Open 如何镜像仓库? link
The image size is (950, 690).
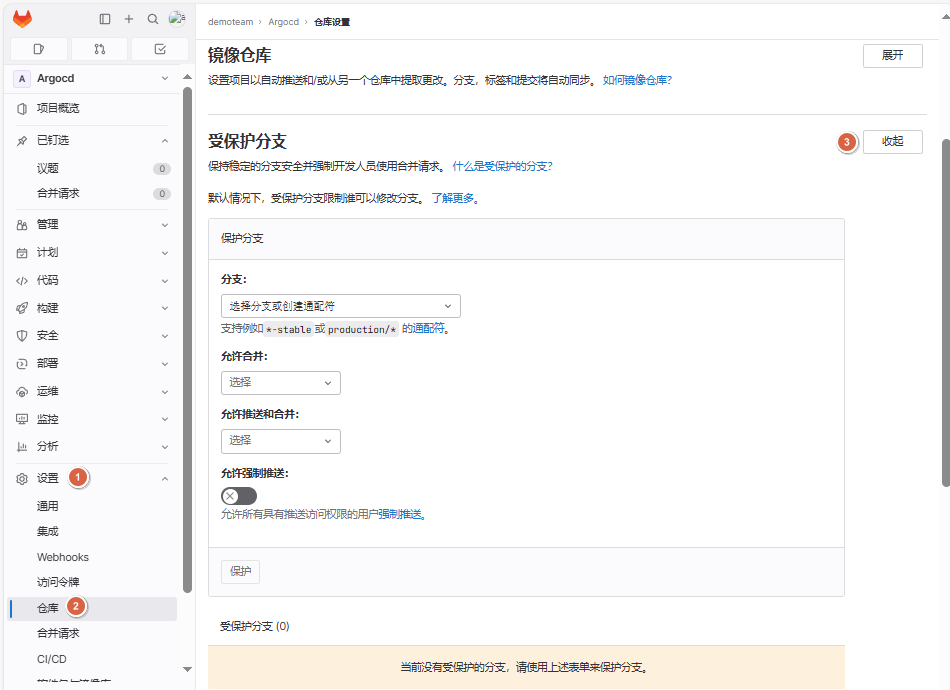click(x=637, y=80)
